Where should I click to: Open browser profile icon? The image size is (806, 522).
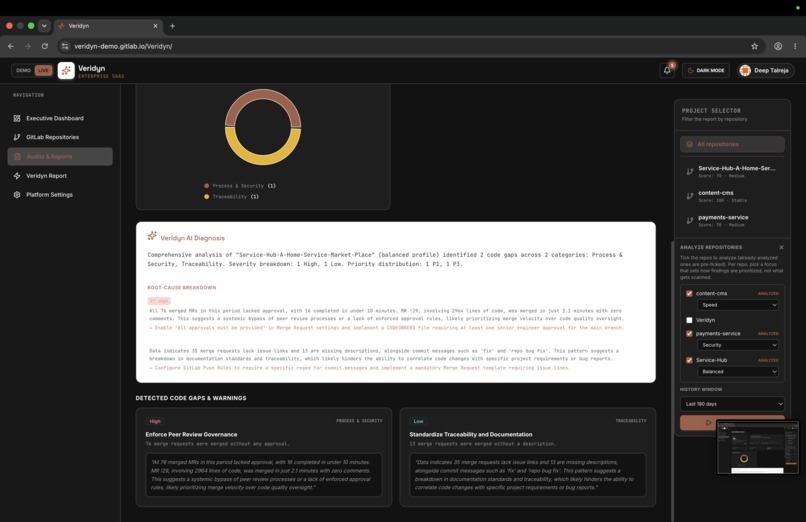tap(778, 46)
